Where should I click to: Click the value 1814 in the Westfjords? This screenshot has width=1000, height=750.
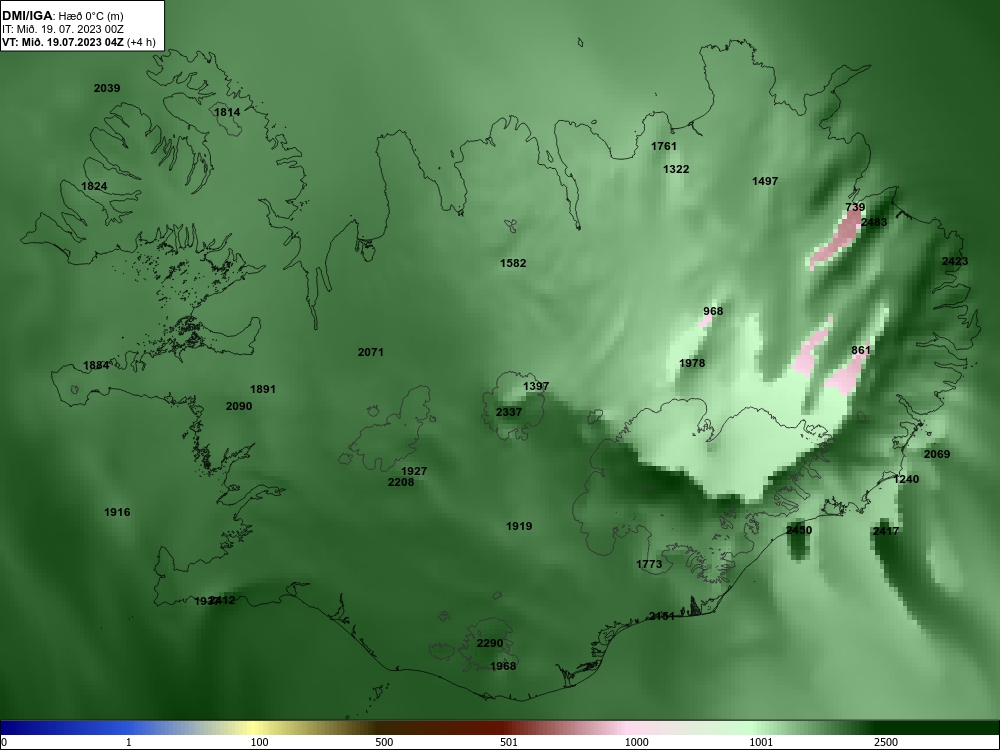[226, 112]
